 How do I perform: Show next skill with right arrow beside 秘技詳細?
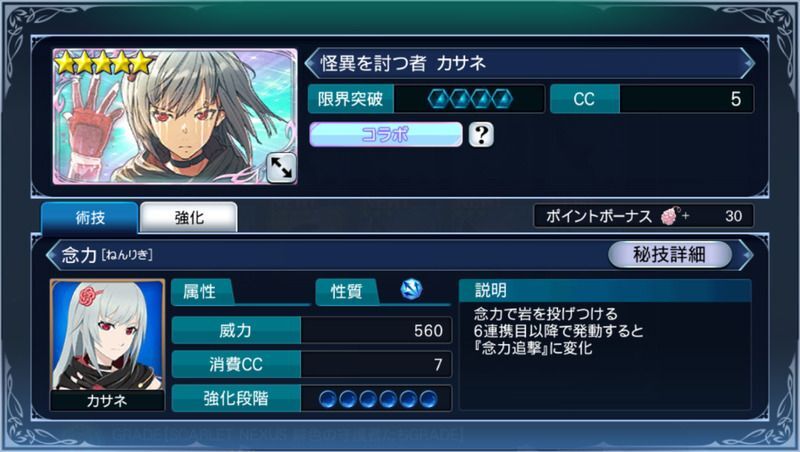[x=746, y=254]
